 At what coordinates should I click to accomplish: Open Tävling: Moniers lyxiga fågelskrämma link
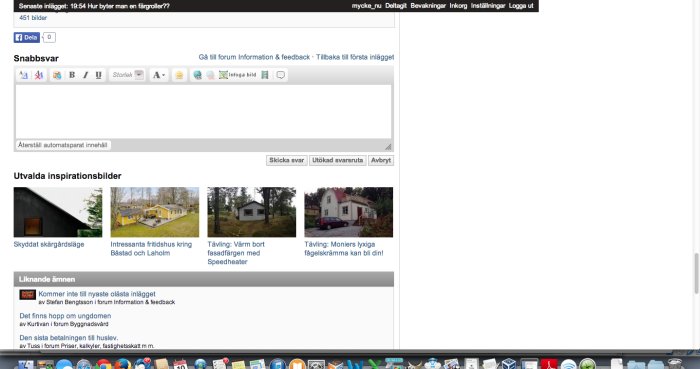click(344, 249)
